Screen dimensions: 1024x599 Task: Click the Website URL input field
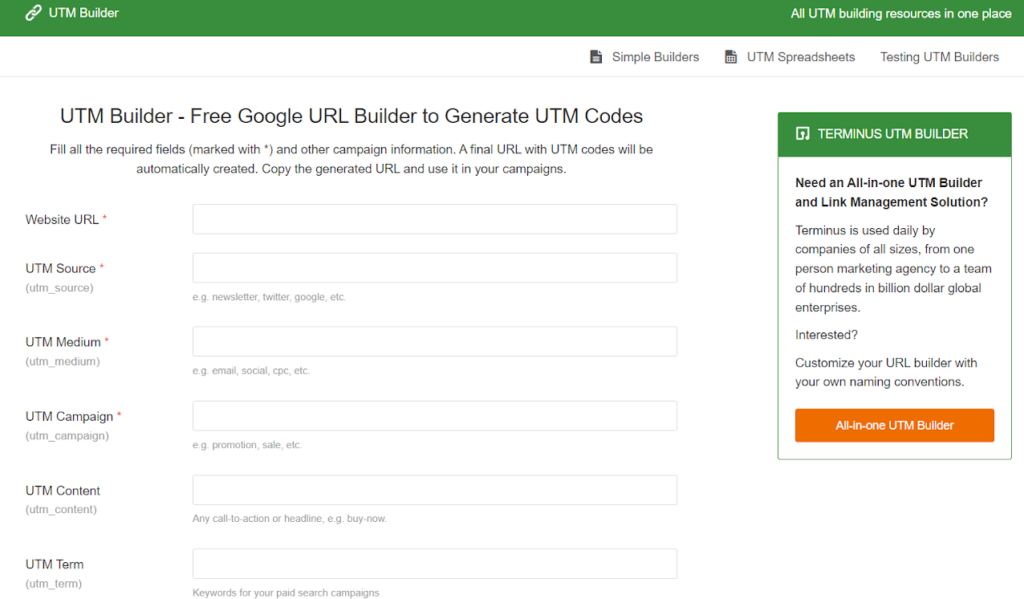click(433, 219)
